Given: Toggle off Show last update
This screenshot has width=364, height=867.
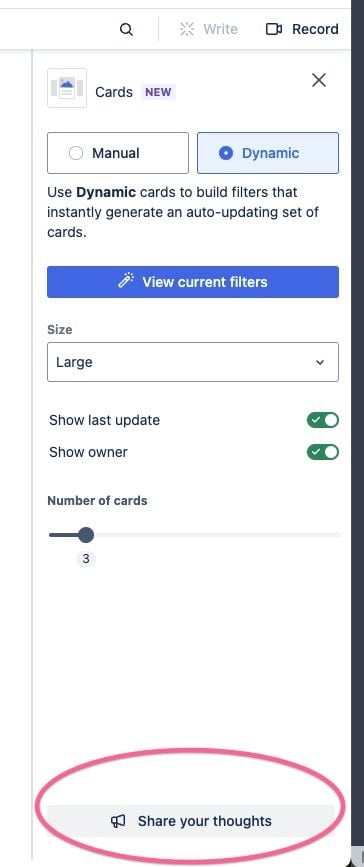Looking at the screenshot, I should 323,420.
